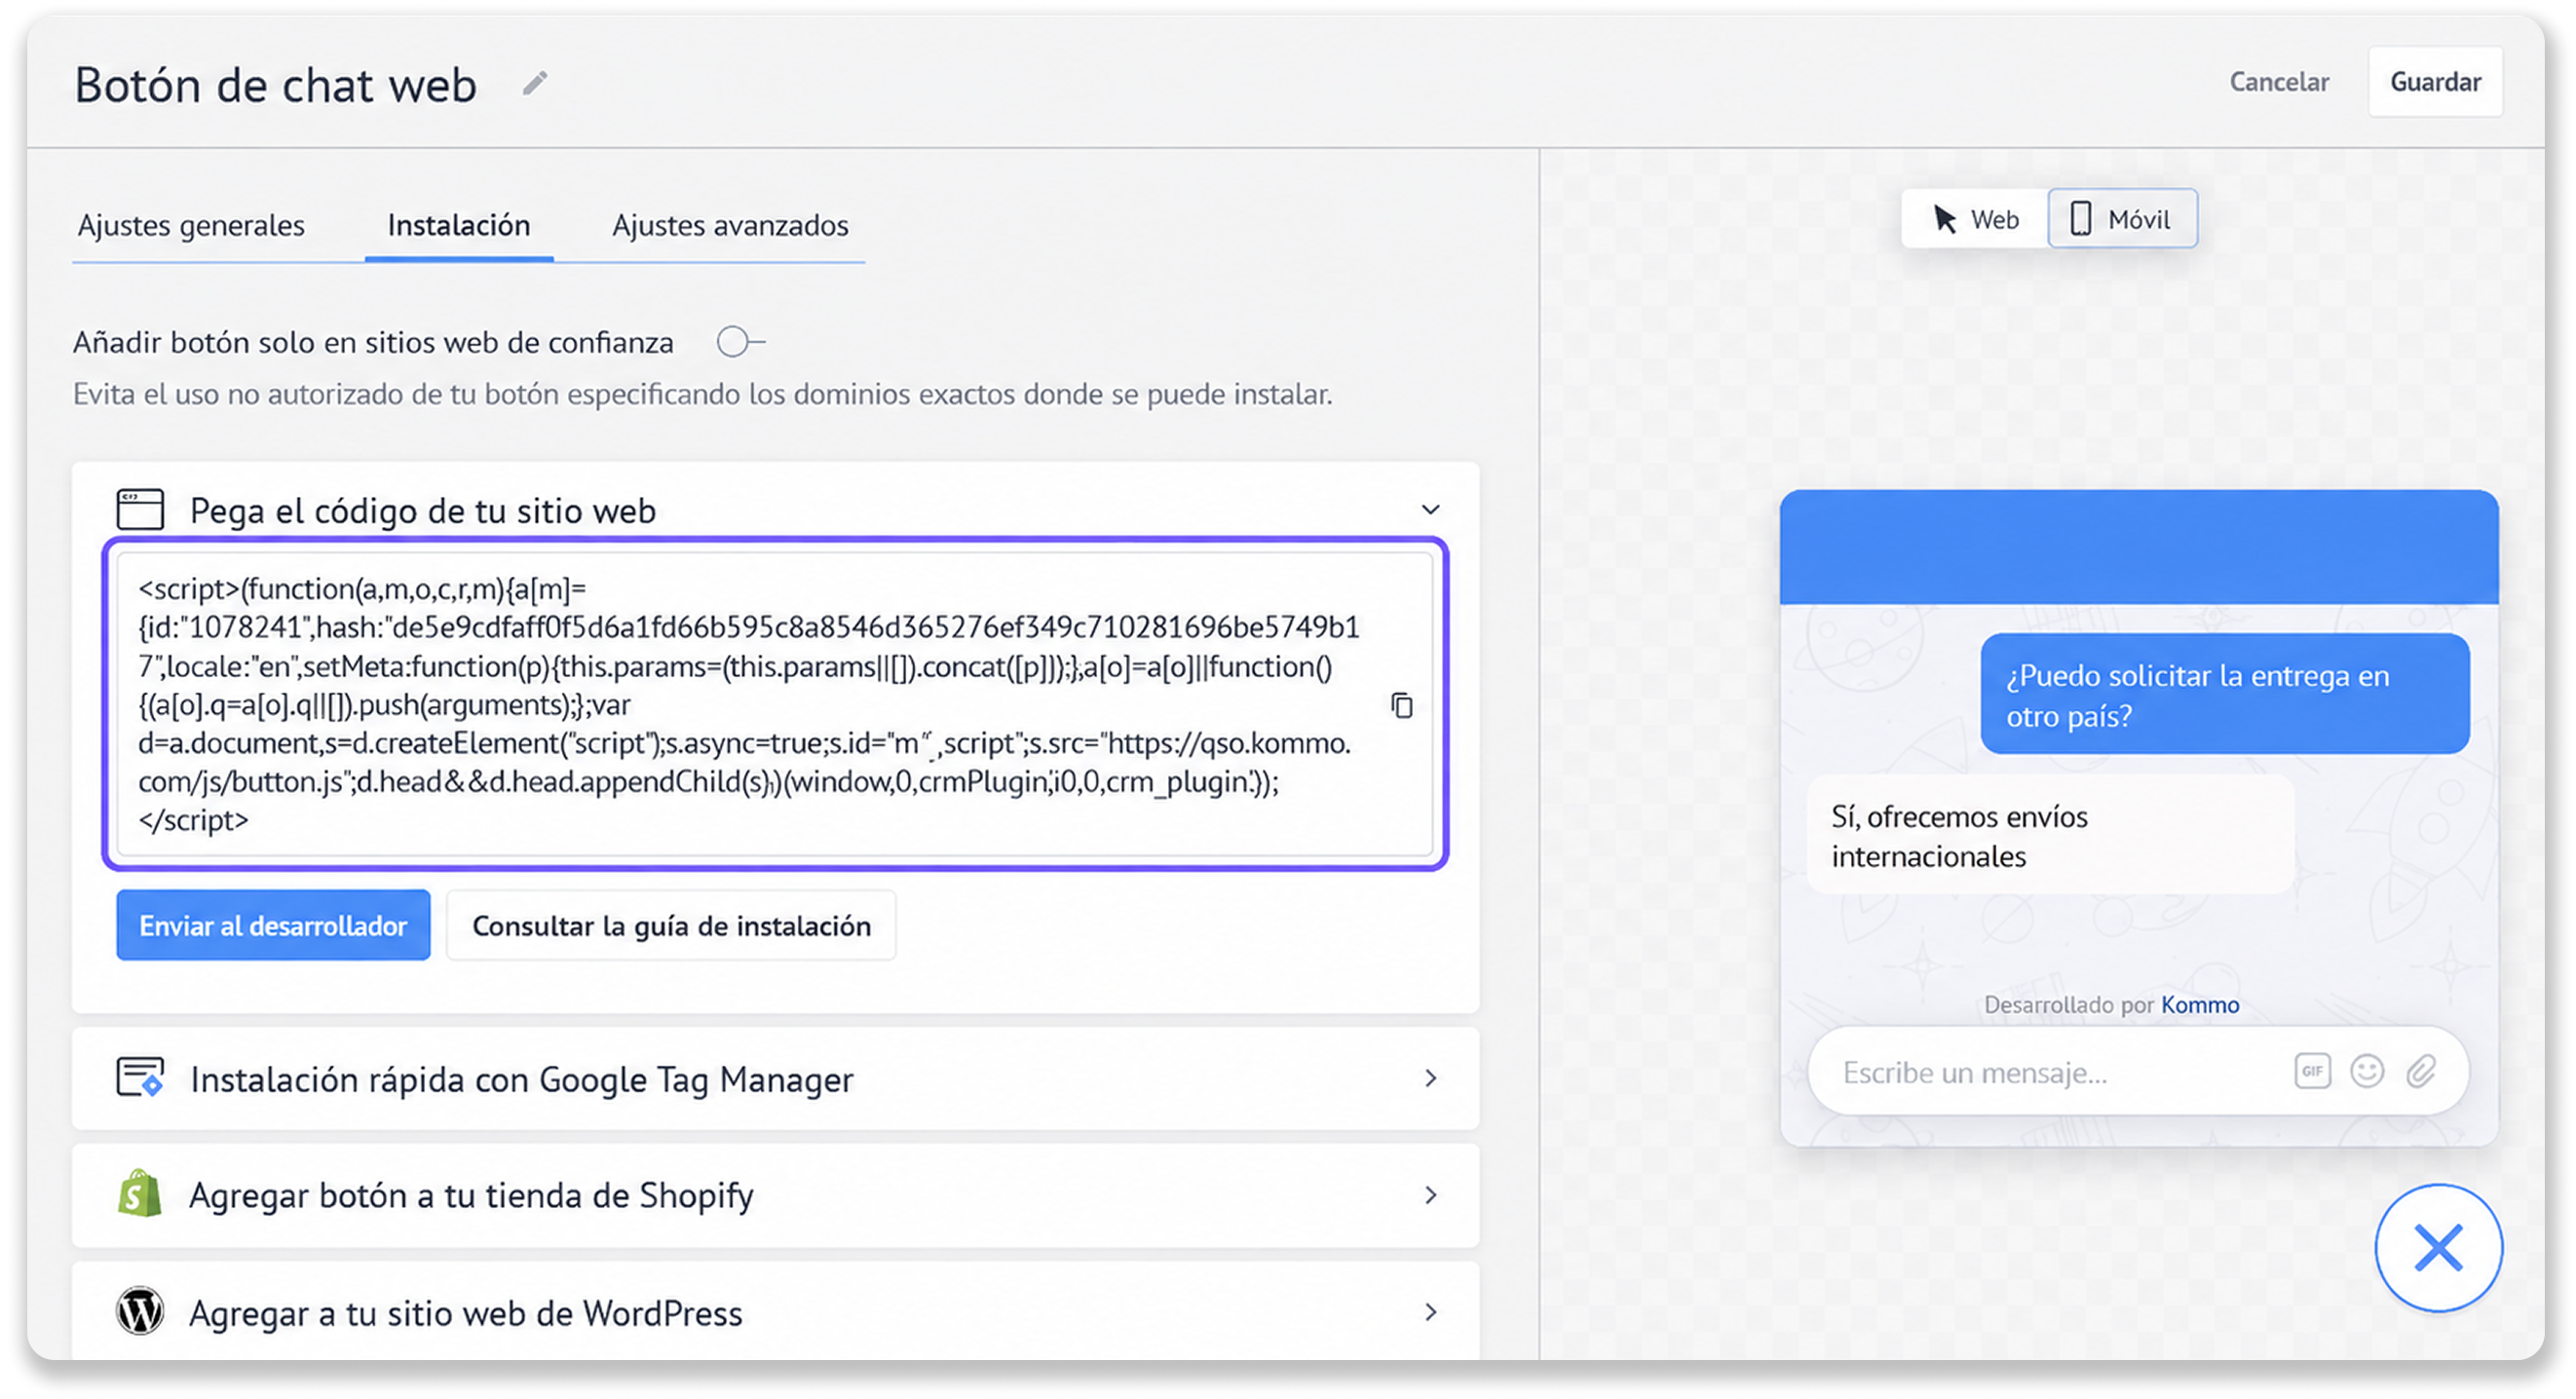Click the browser window icon beside 'Pega el código'
Image resolution: width=2576 pixels, height=1399 pixels.
pyautogui.click(x=140, y=509)
